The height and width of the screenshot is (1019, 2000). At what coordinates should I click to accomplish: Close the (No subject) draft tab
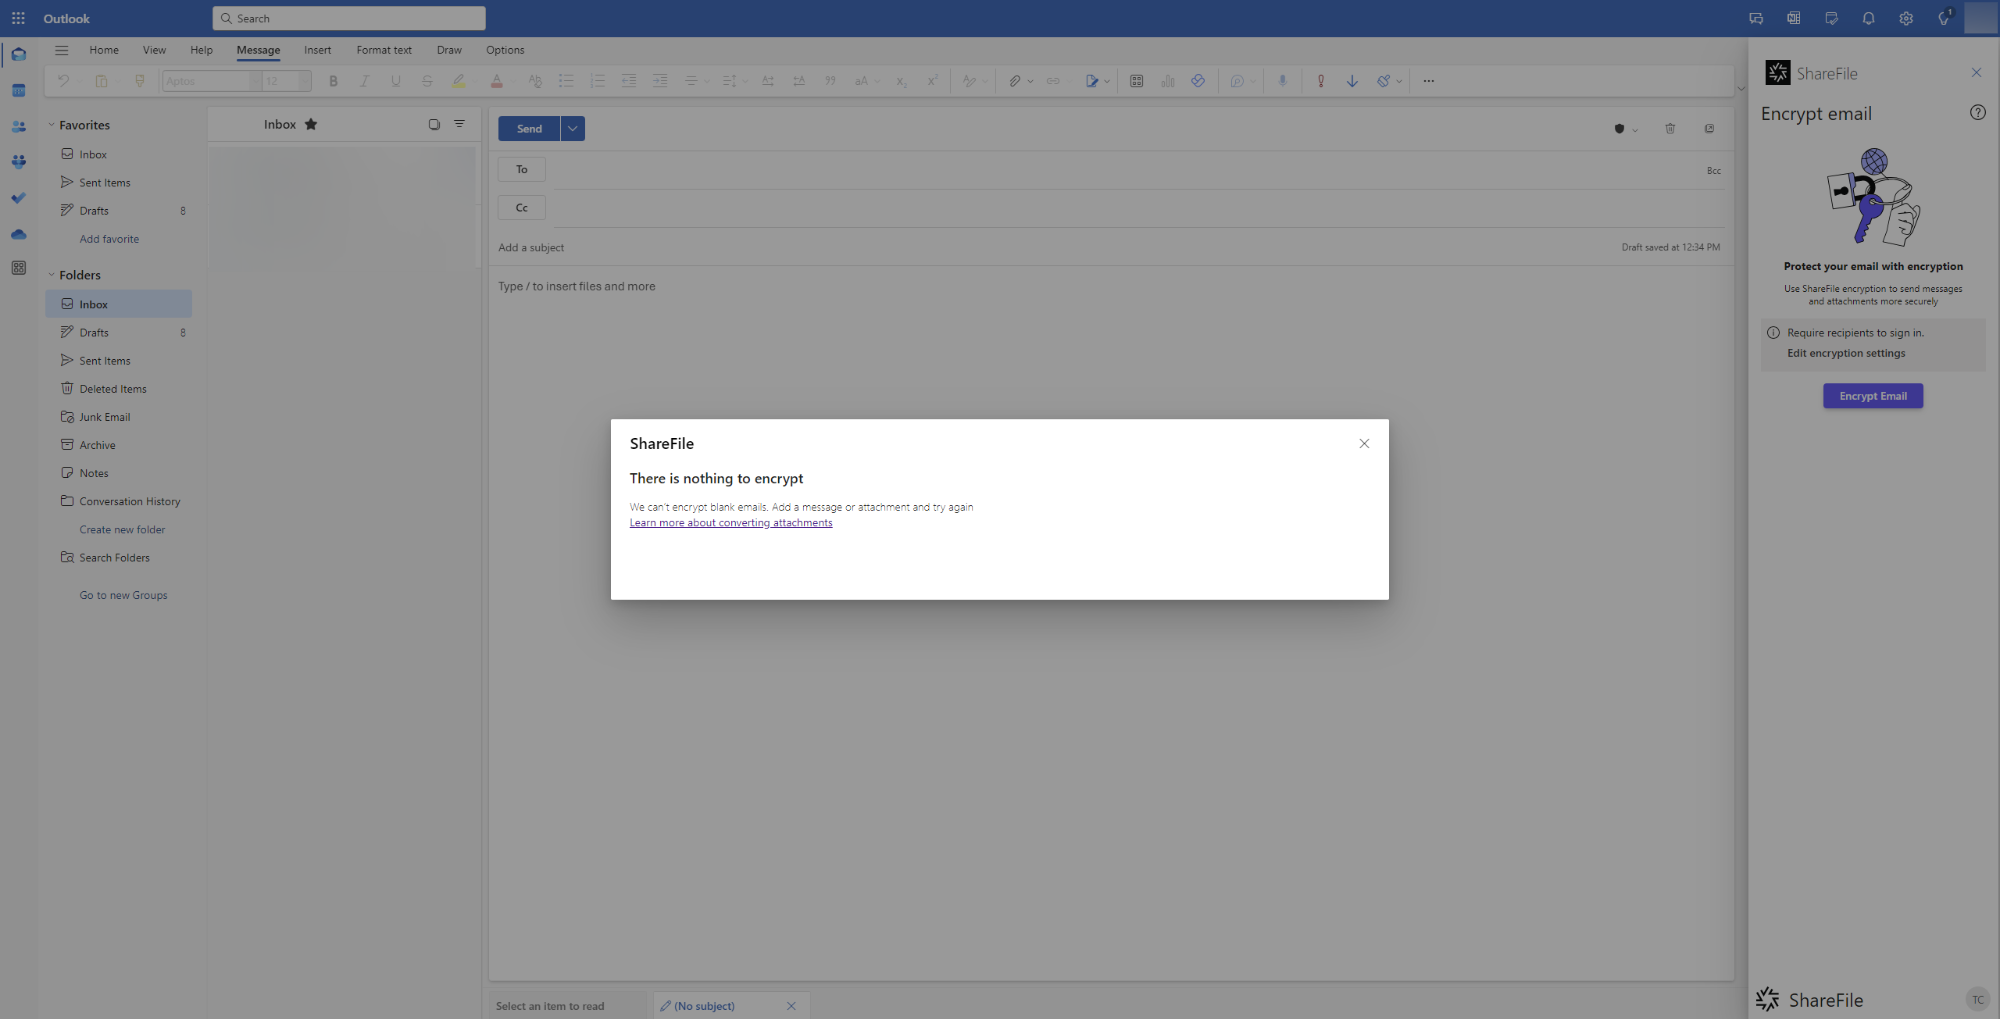click(791, 1006)
